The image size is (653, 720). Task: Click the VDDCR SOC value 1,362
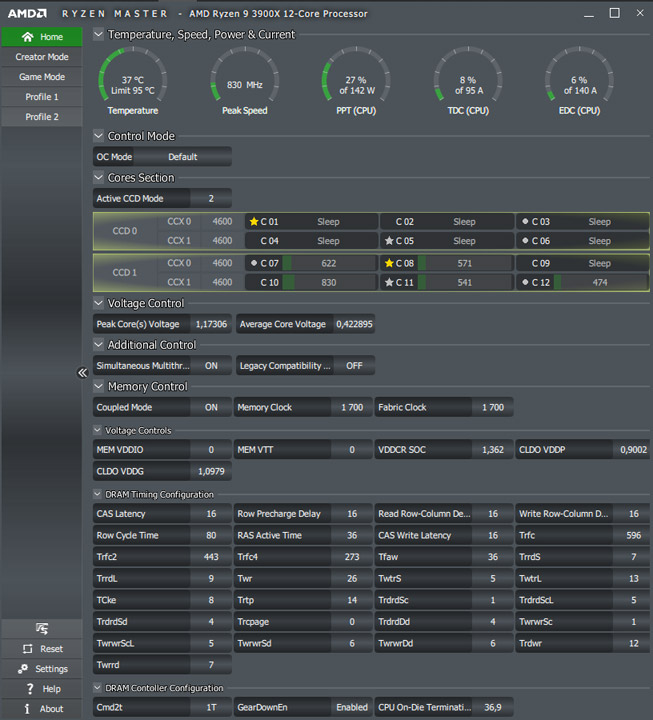[x=493, y=450]
